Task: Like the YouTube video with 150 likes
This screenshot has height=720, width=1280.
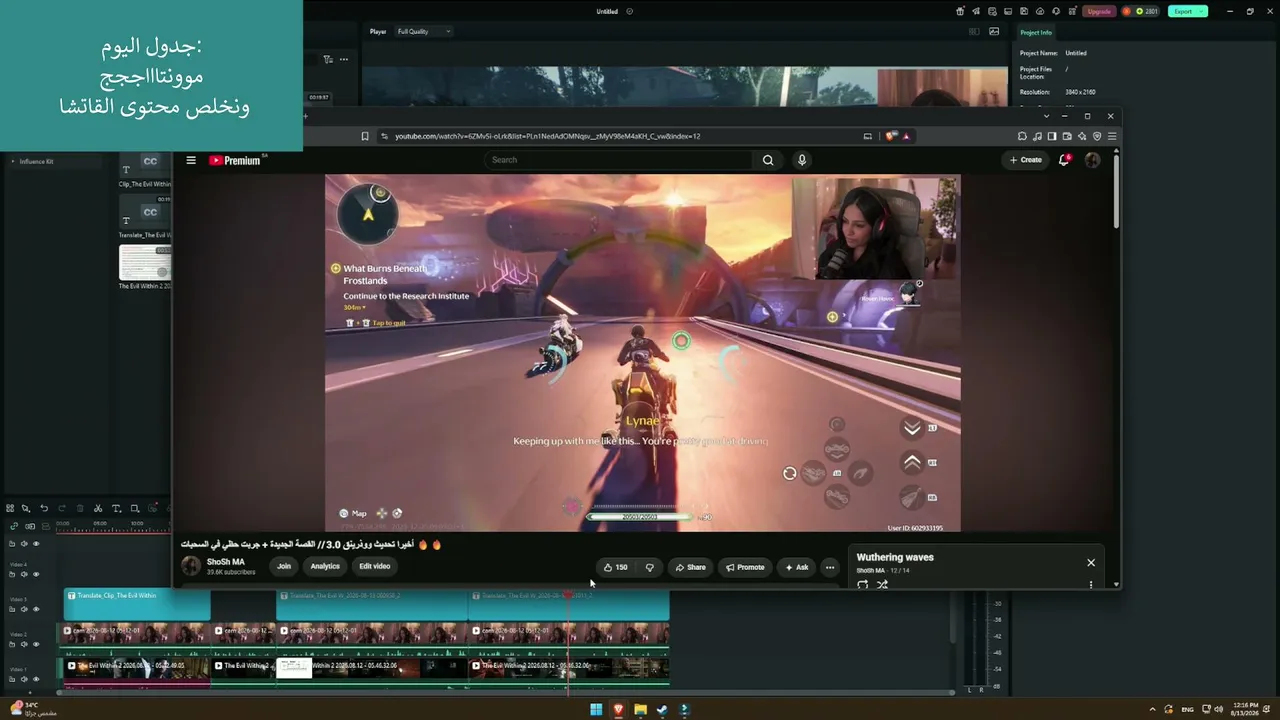Action: pyautogui.click(x=615, y=567)
